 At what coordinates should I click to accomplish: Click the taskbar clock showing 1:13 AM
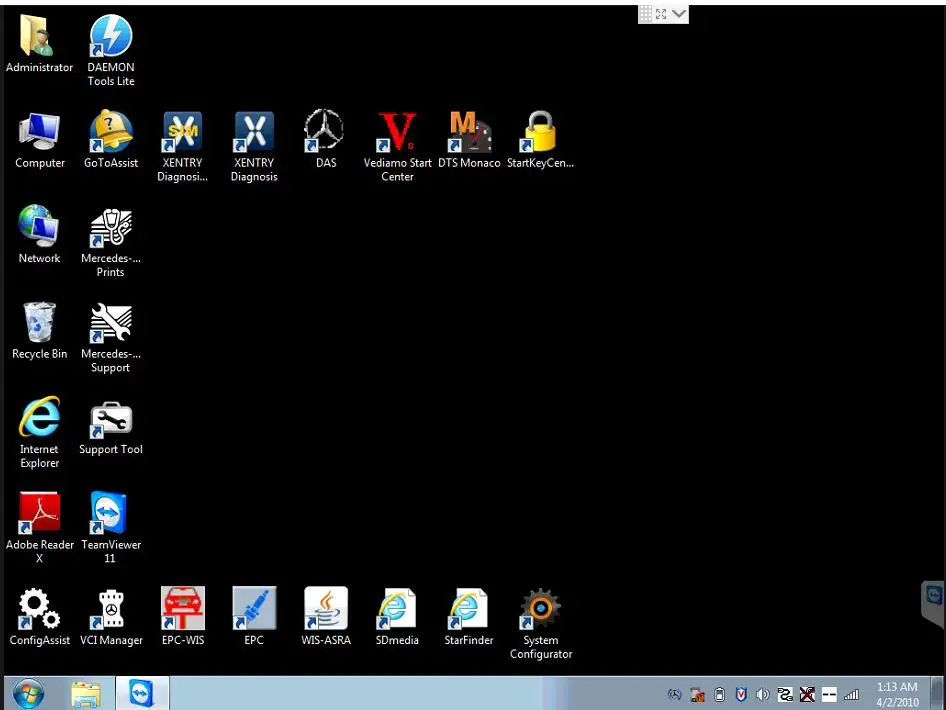pyautogui.click(x=896, y=694)
